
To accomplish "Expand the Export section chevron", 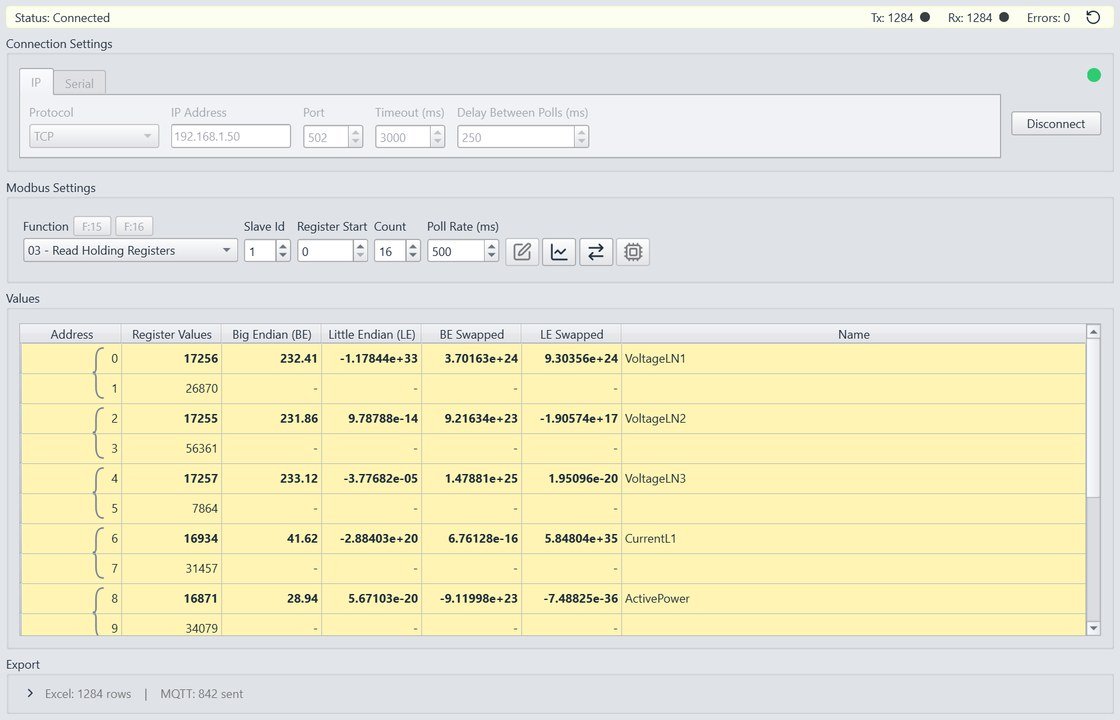I will [x=30, y=694].
